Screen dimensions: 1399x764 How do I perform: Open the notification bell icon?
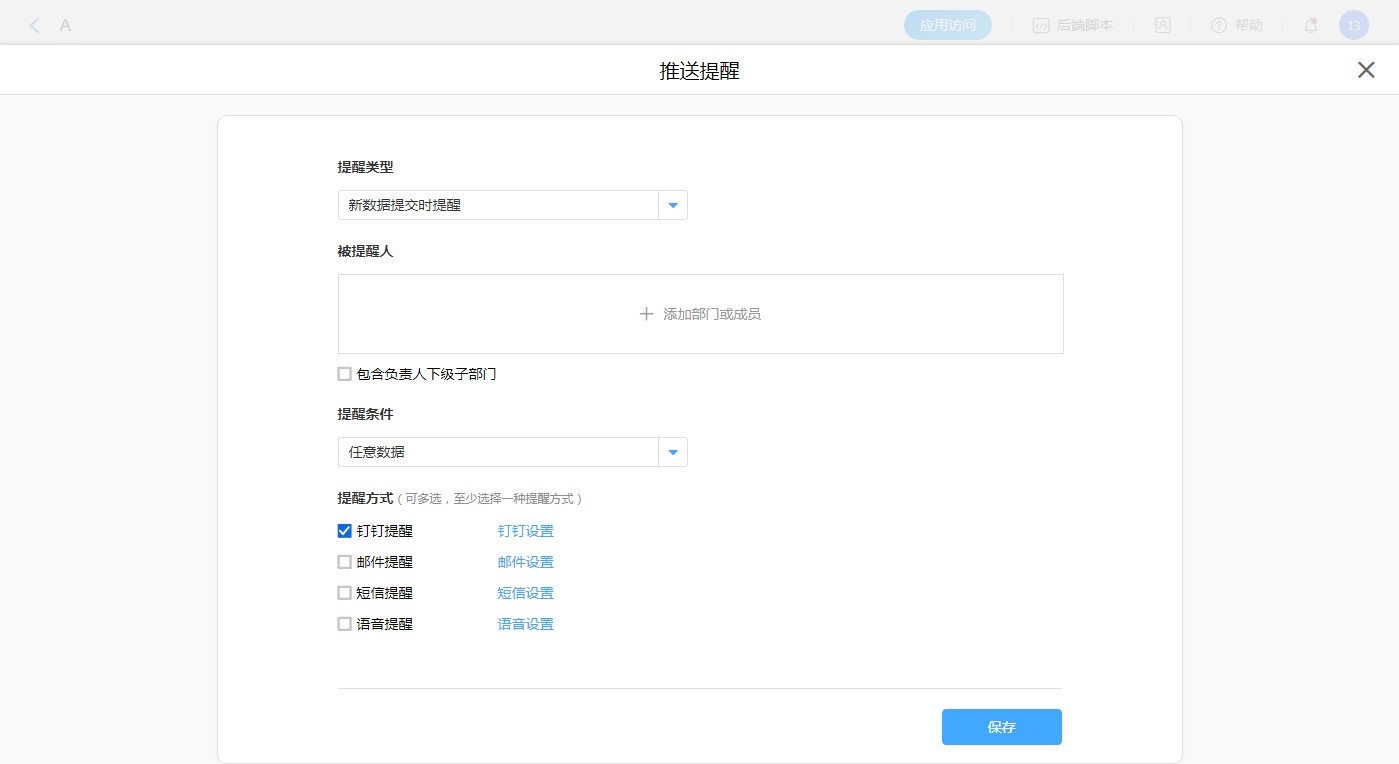[1311, 26]
